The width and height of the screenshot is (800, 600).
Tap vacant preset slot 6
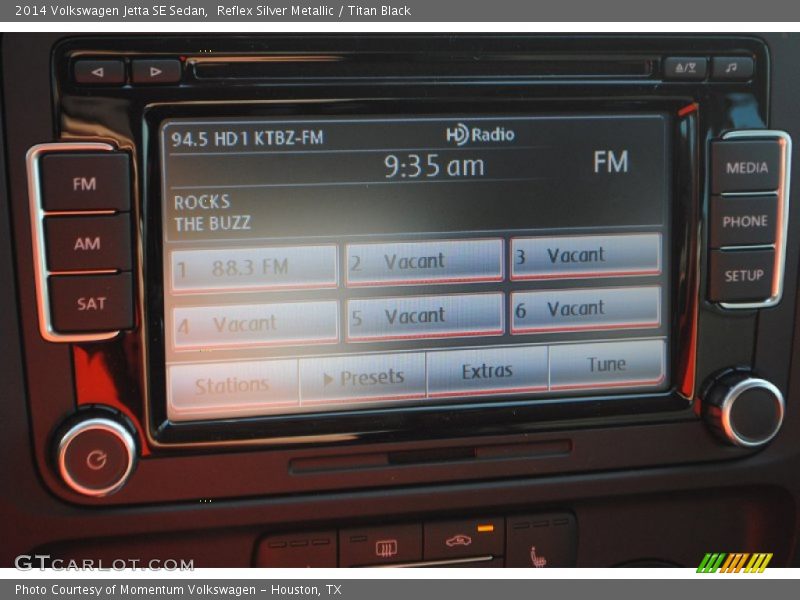tap(586, 309)
